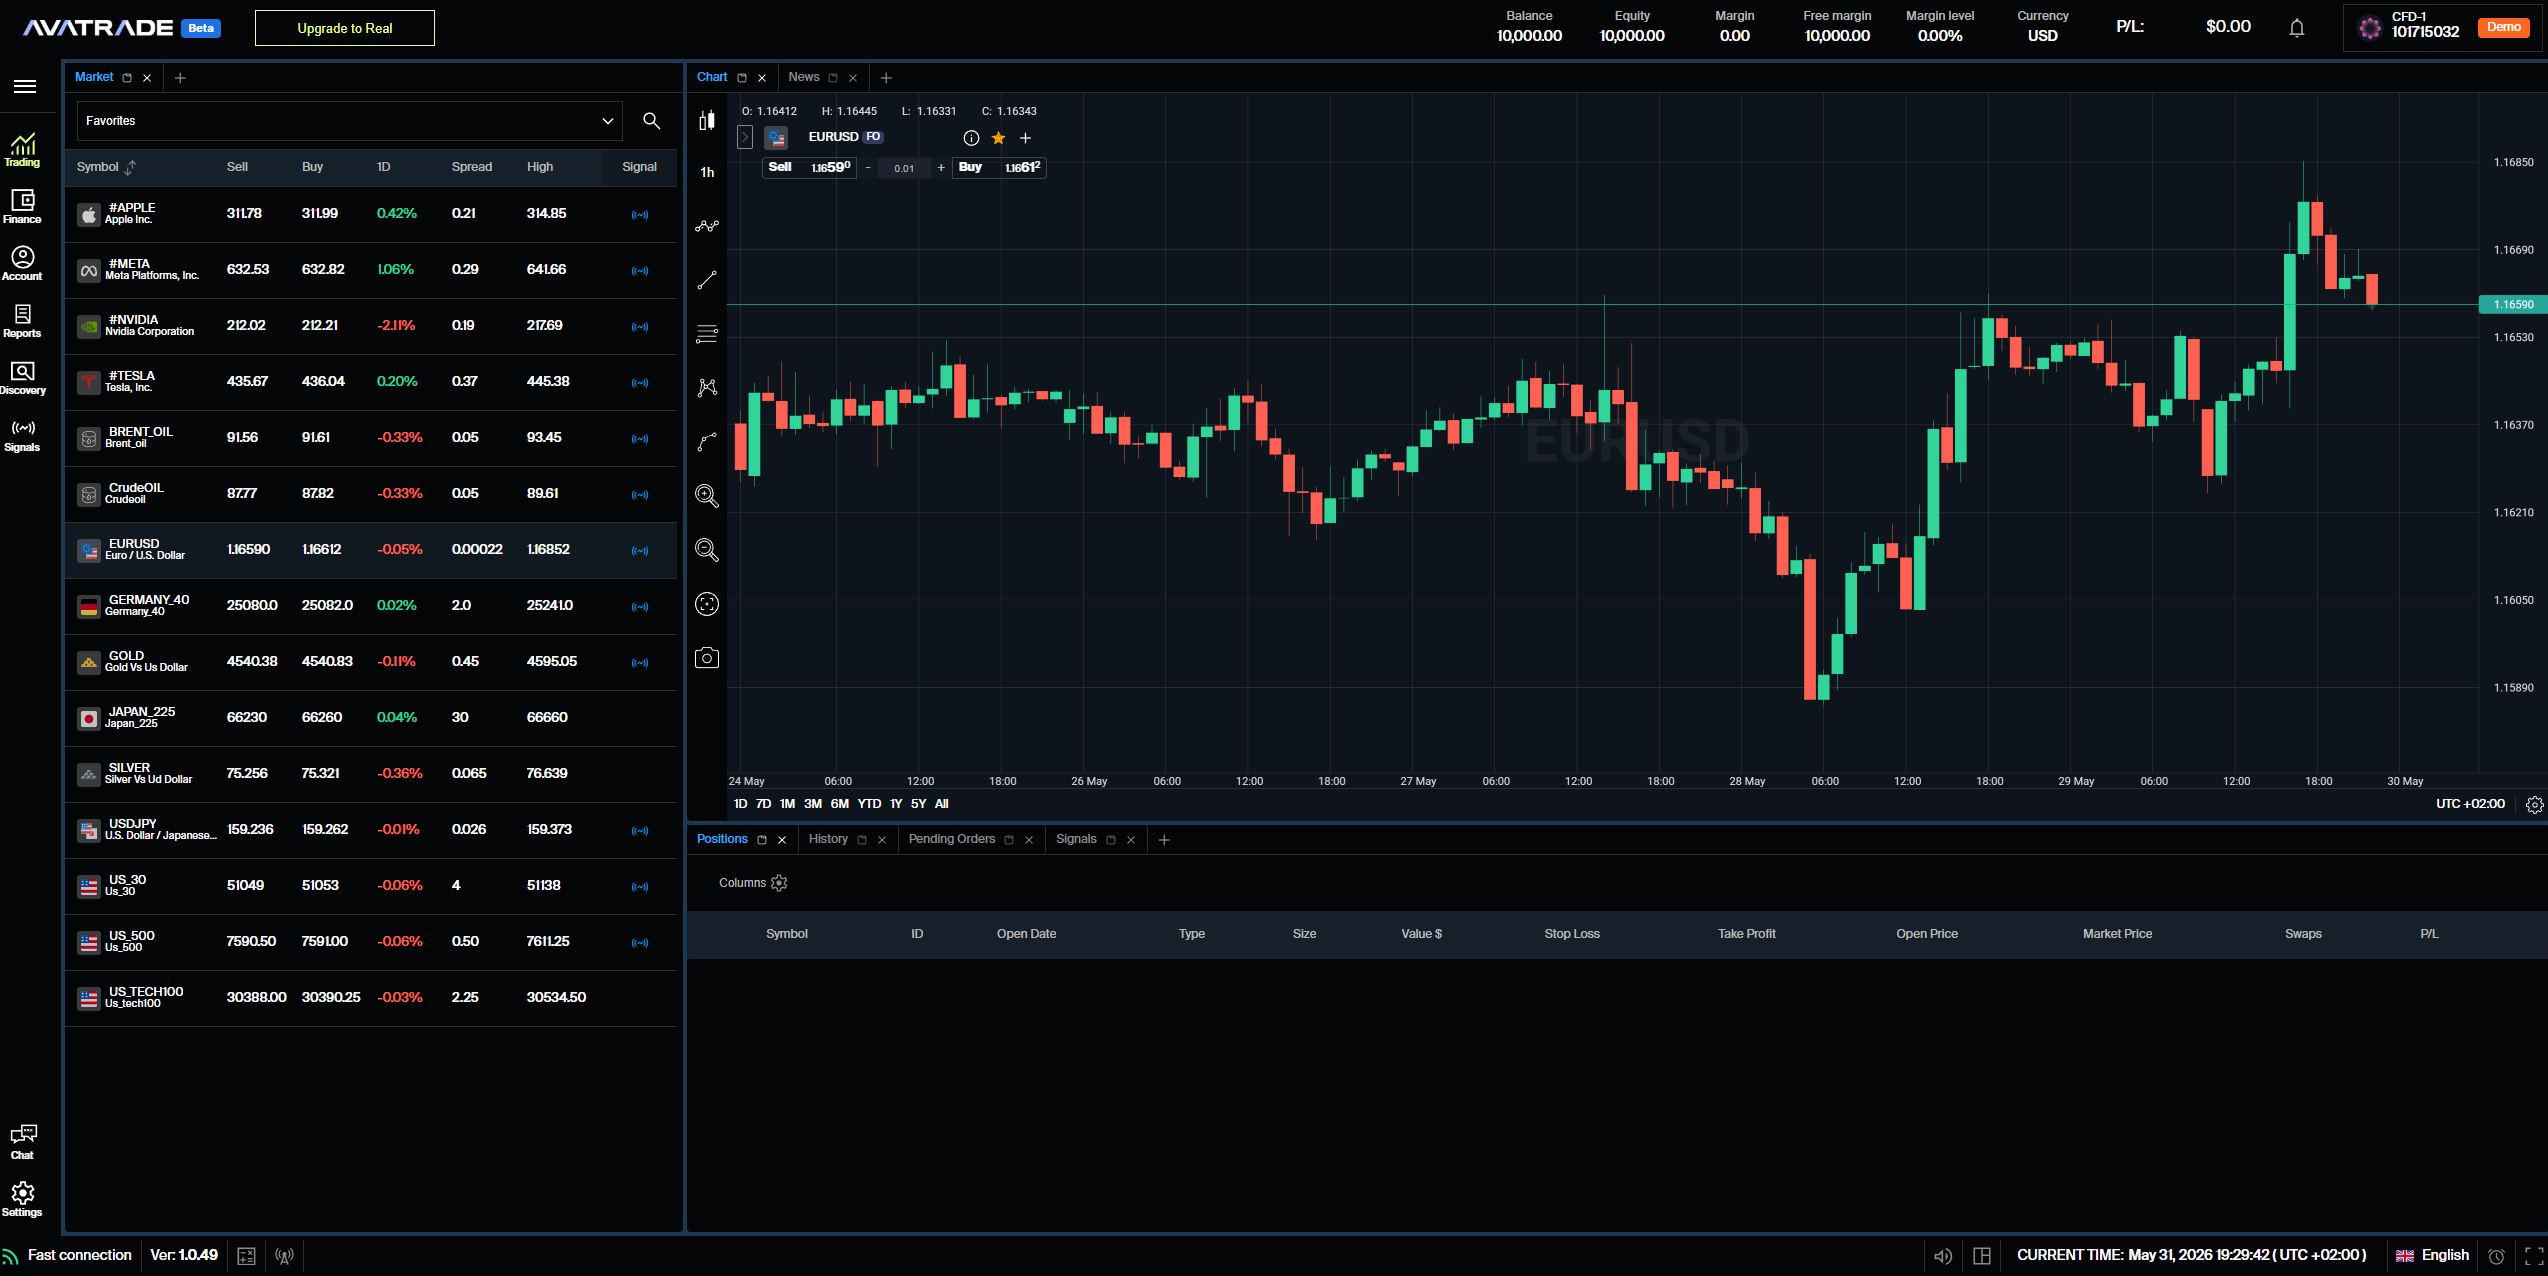Viewport: 2548px width, 1276px height.
Task: Click Upgrade to Real button
Action: point(345,28)
